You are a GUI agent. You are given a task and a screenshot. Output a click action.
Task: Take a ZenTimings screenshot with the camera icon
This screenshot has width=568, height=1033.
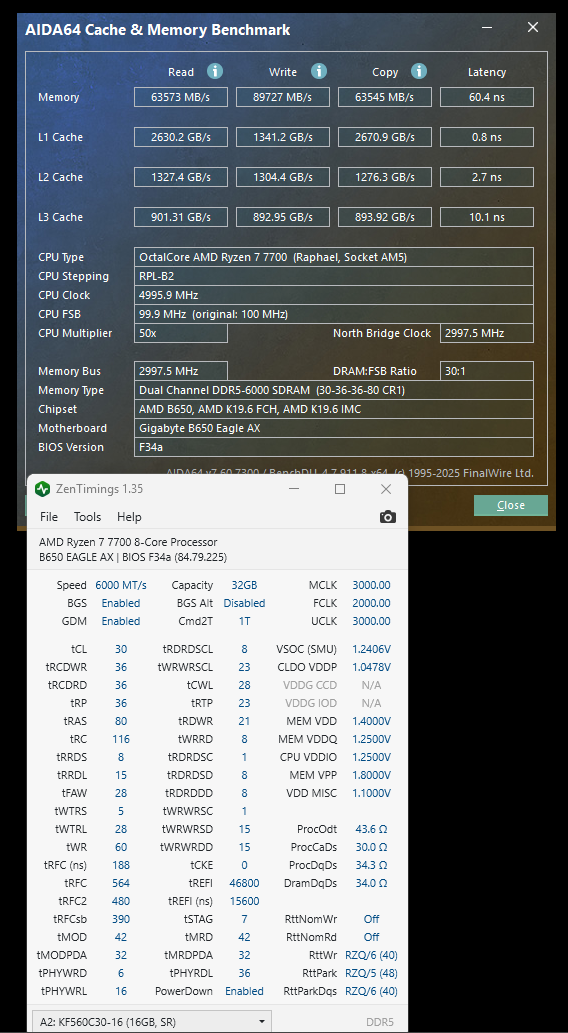[388, 516]
